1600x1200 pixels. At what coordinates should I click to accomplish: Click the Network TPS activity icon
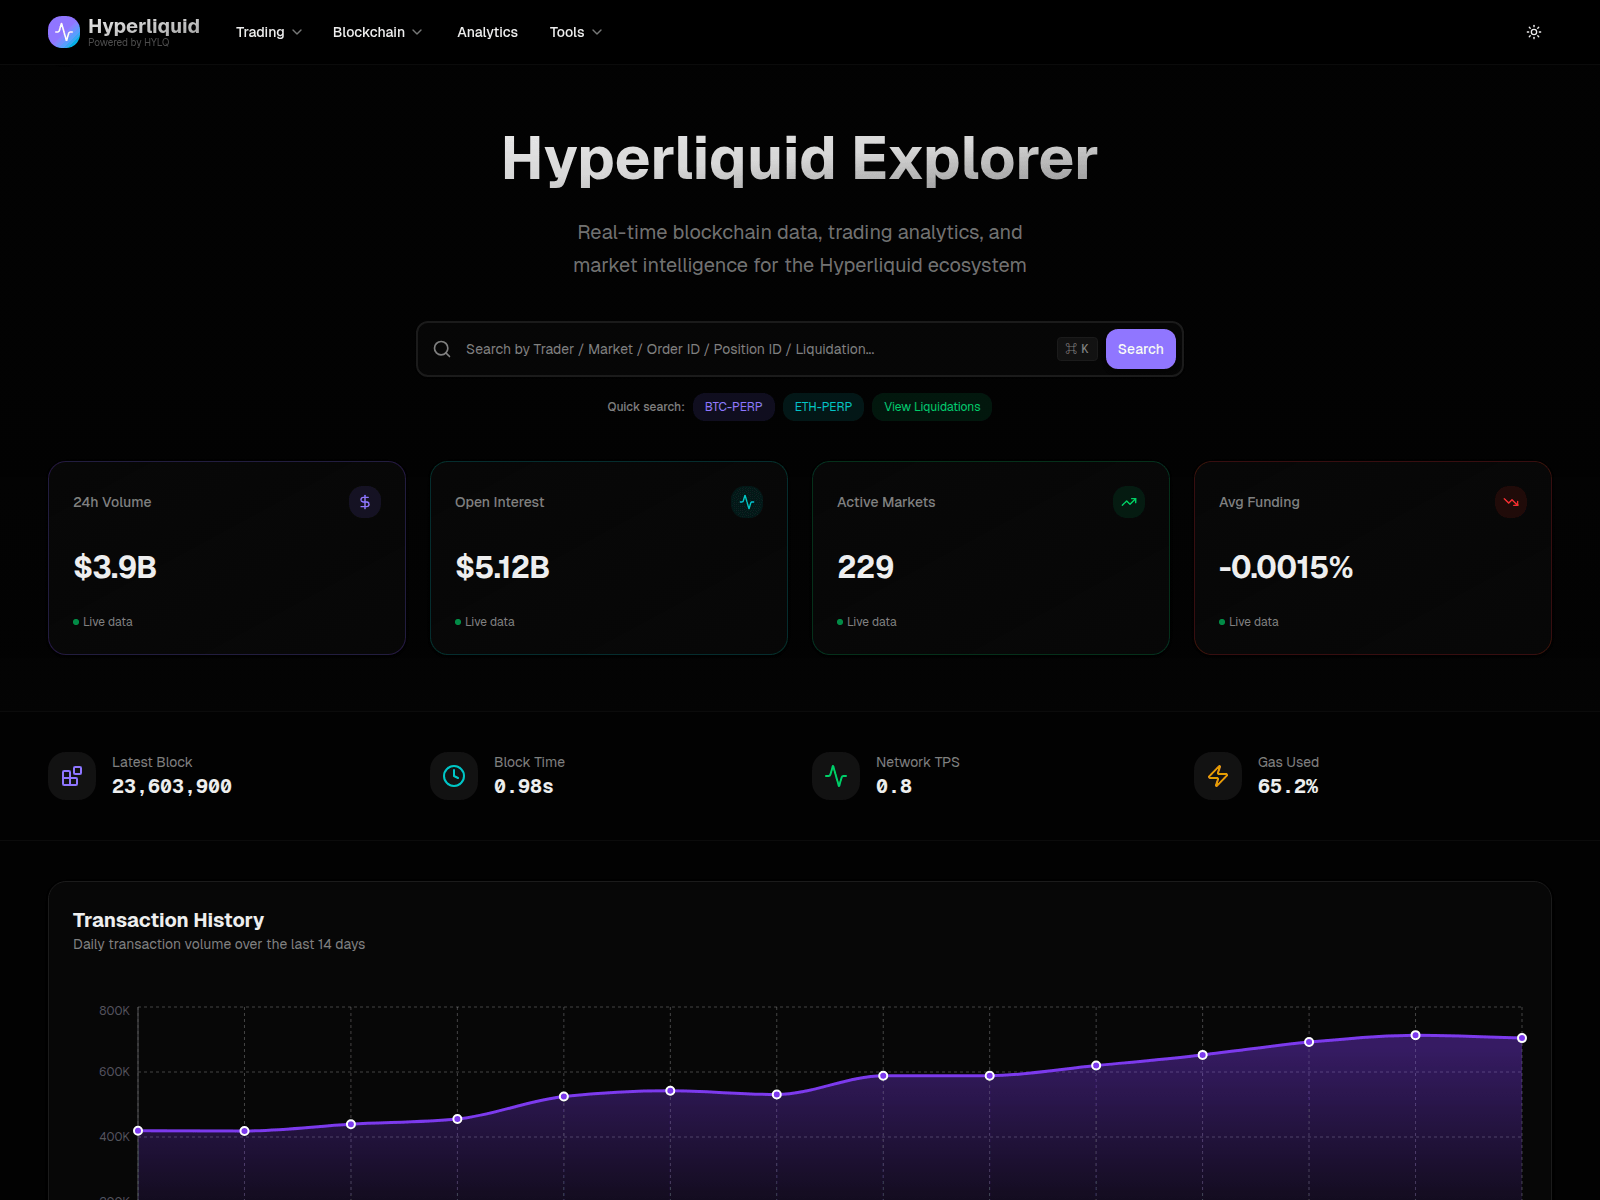pos(836,776)
